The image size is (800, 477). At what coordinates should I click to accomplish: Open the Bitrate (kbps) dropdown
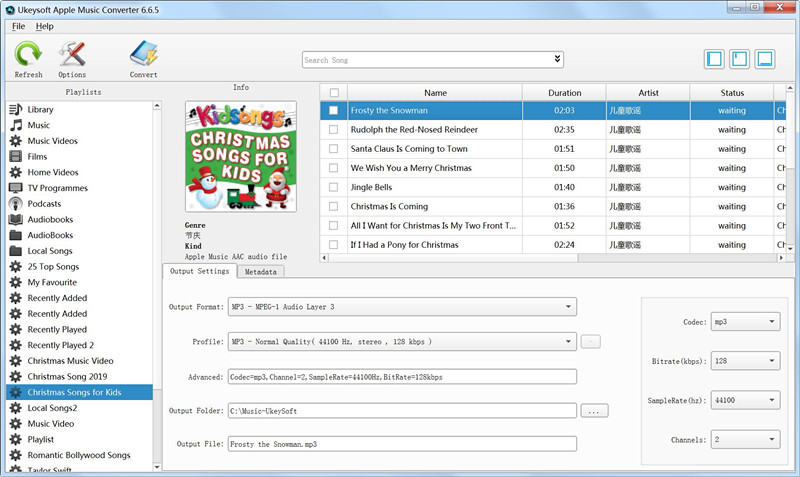pyautogui.click(x=745, y=361)
